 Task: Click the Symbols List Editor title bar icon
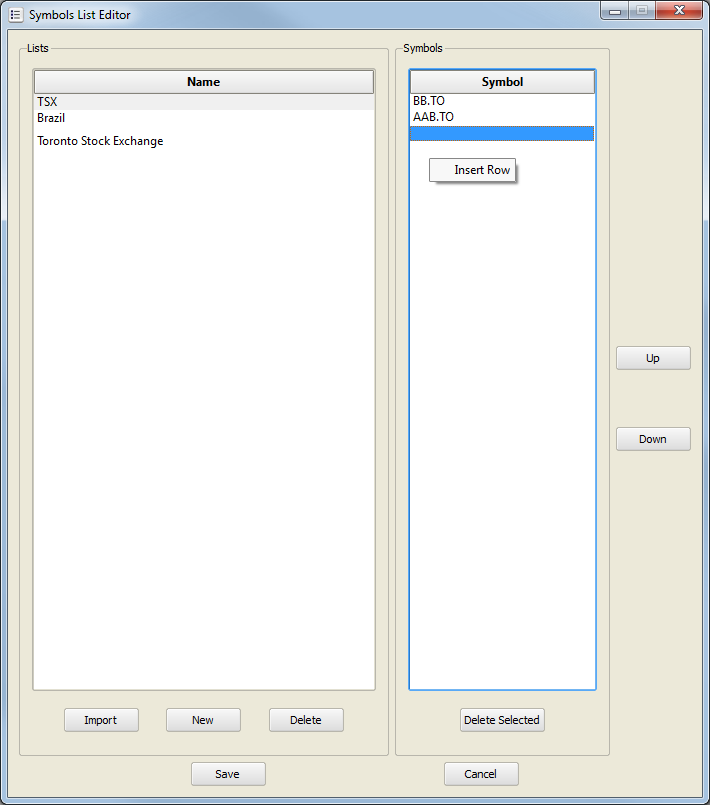15,15
